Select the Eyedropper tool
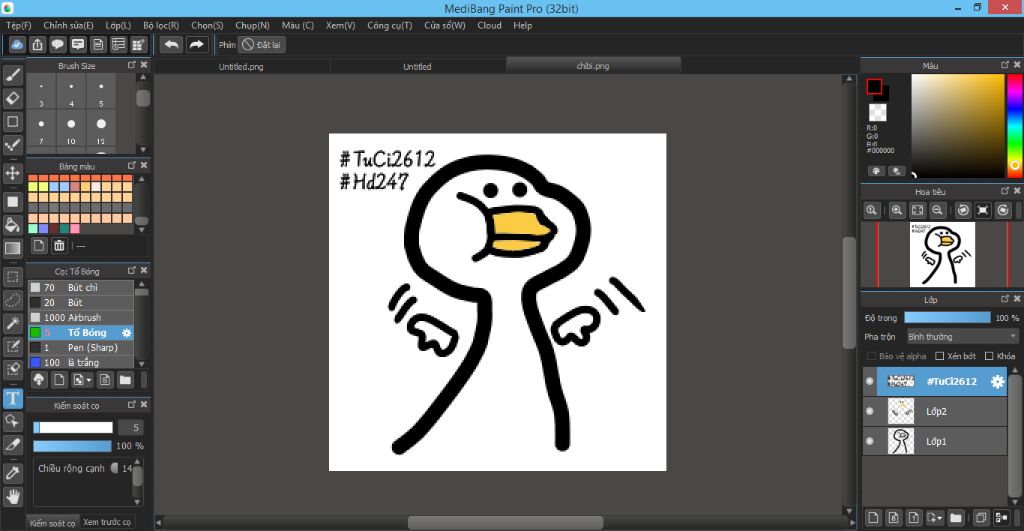 point(12,473)
